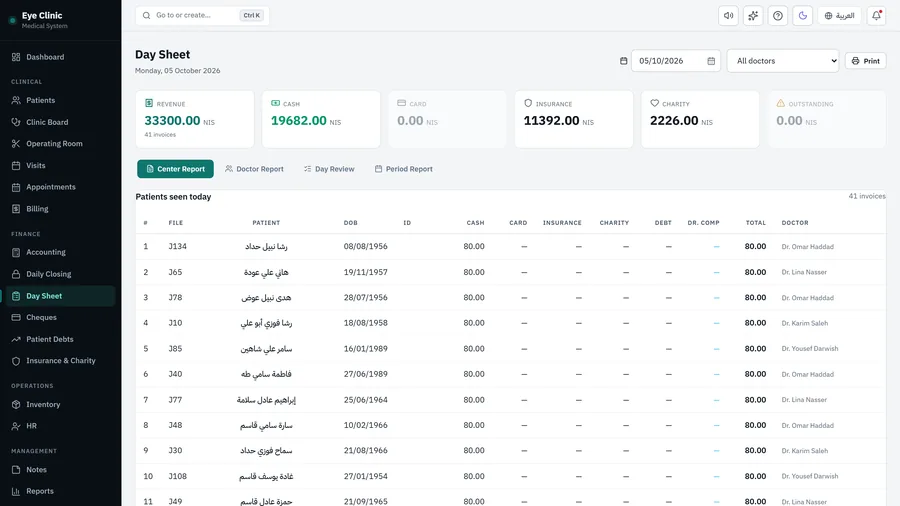Click the Notes sidebar icon
Image resolution: width=900 pixels, height=506 pixels.
pos(16,469)
